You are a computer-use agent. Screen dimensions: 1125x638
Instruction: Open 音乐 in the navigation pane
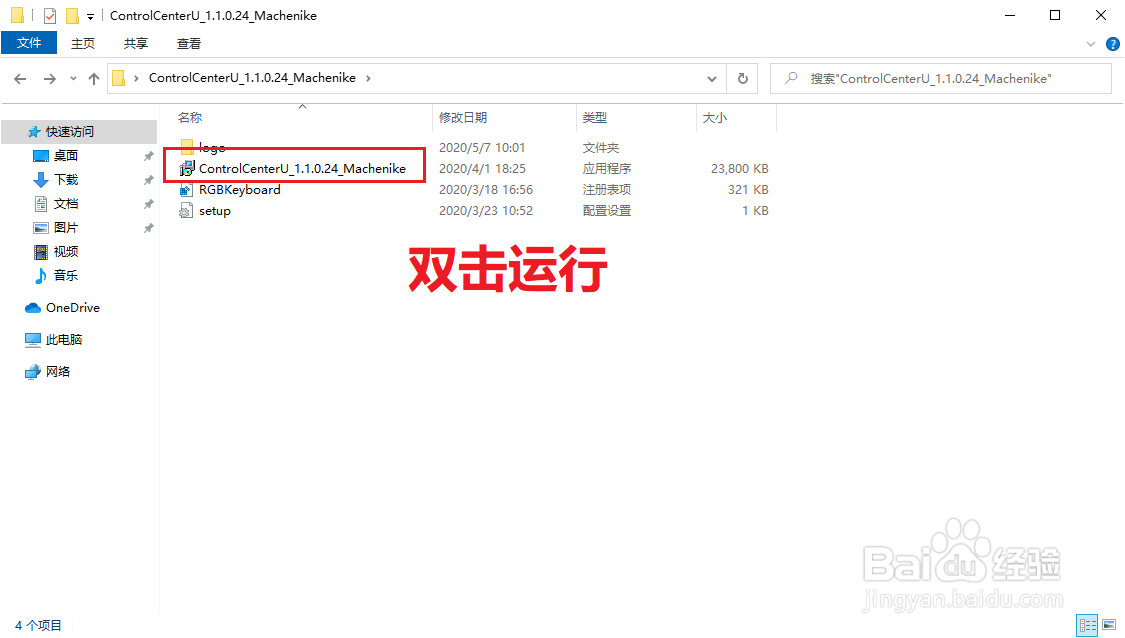tap(65, 276)
